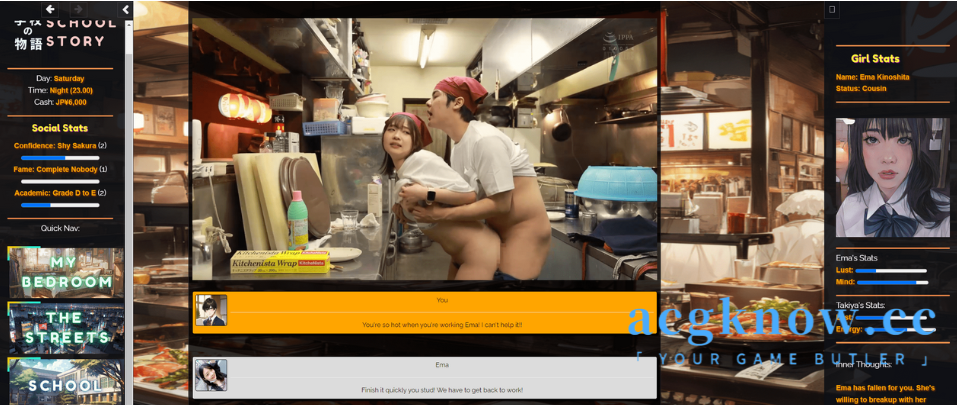Toggle the small square icon above Girl Stats
Image resolution: width=957 pixels, height=405 pixels.
pos(832,9)
